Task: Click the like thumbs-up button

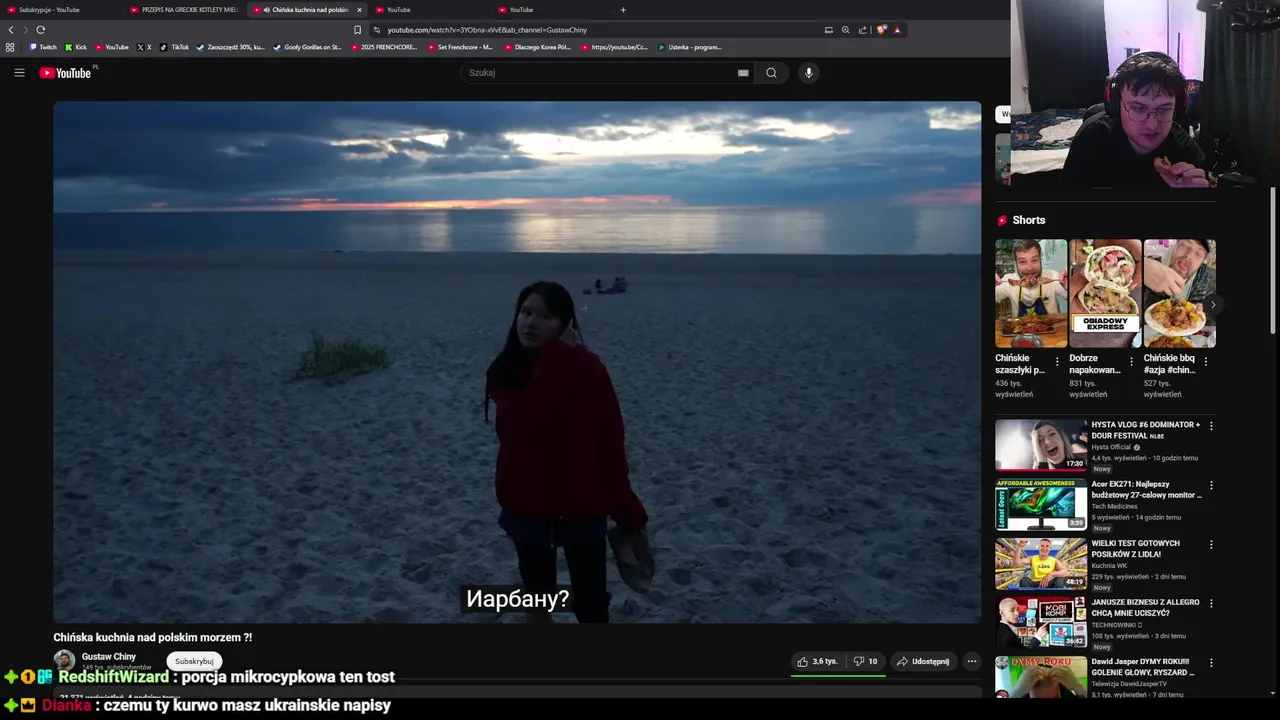Action: 817,661
